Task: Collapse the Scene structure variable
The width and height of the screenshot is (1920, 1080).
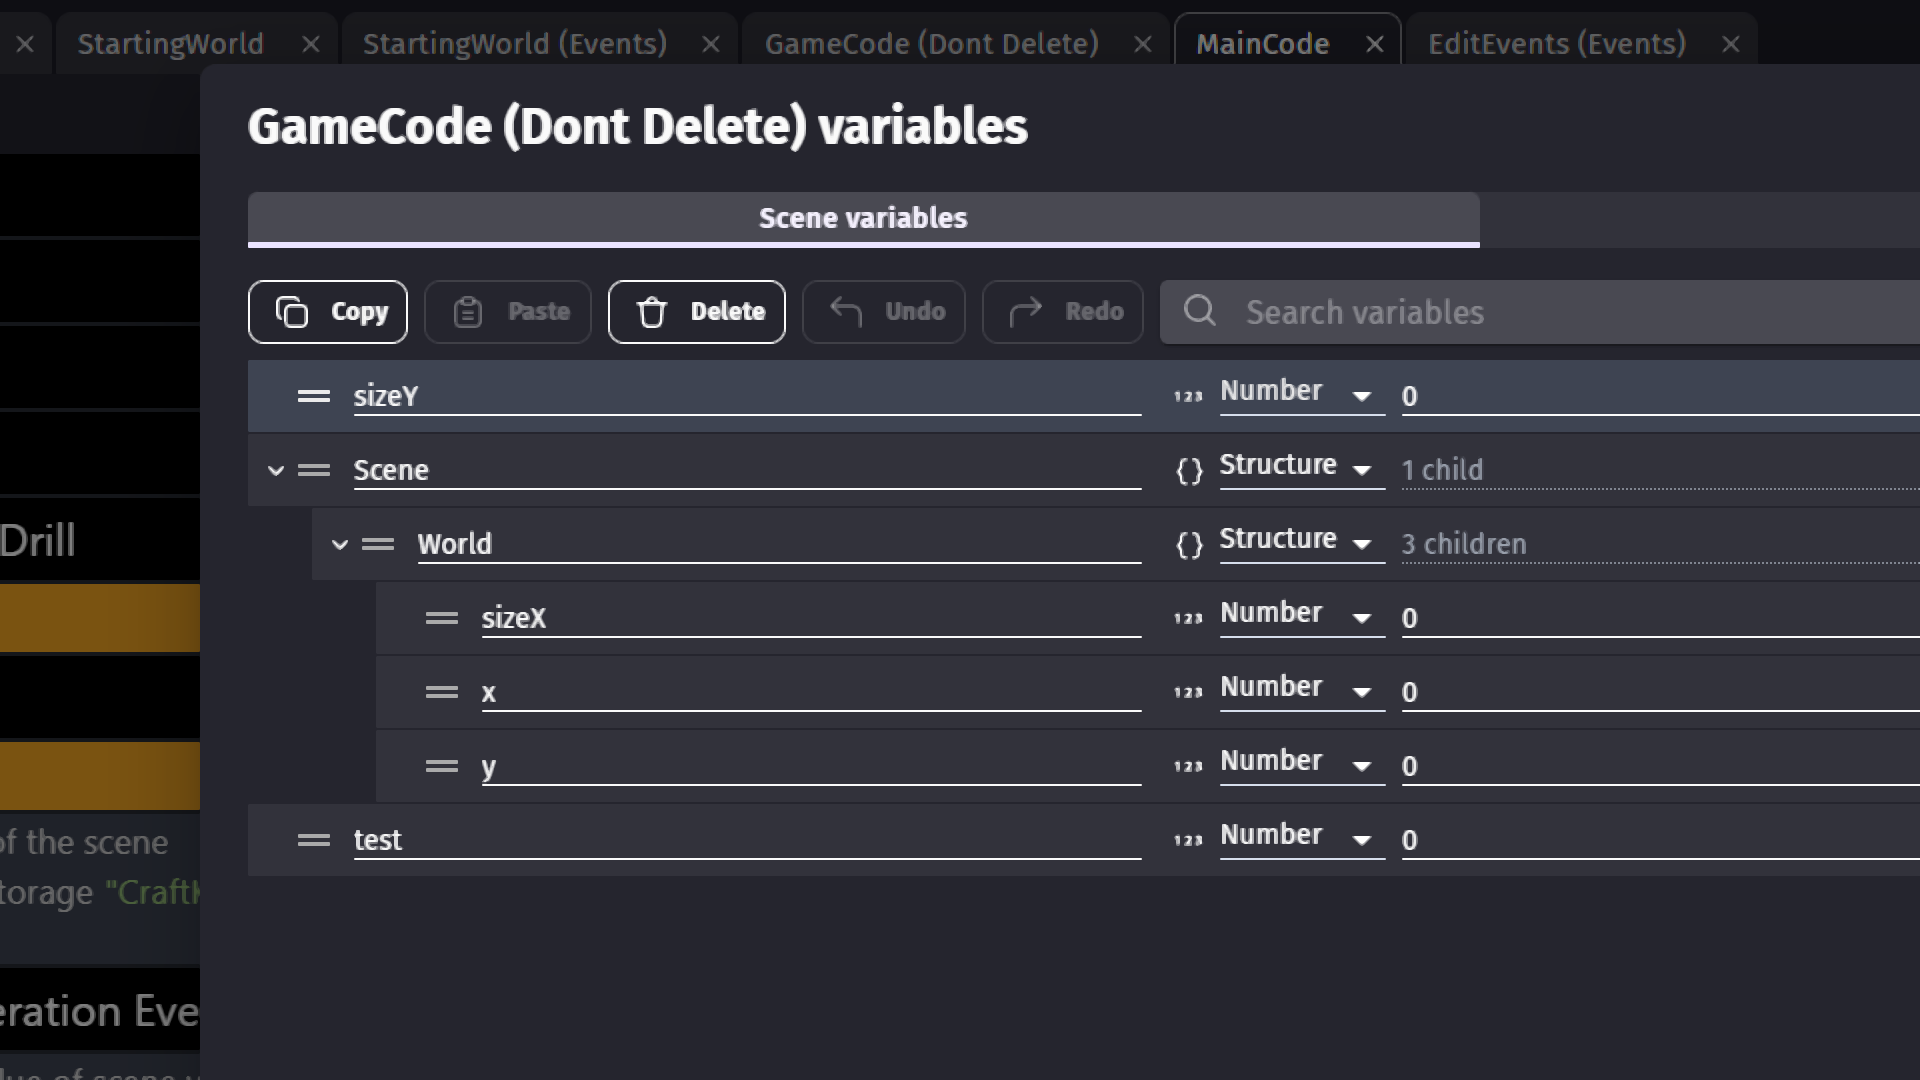Action: point(276,470)
